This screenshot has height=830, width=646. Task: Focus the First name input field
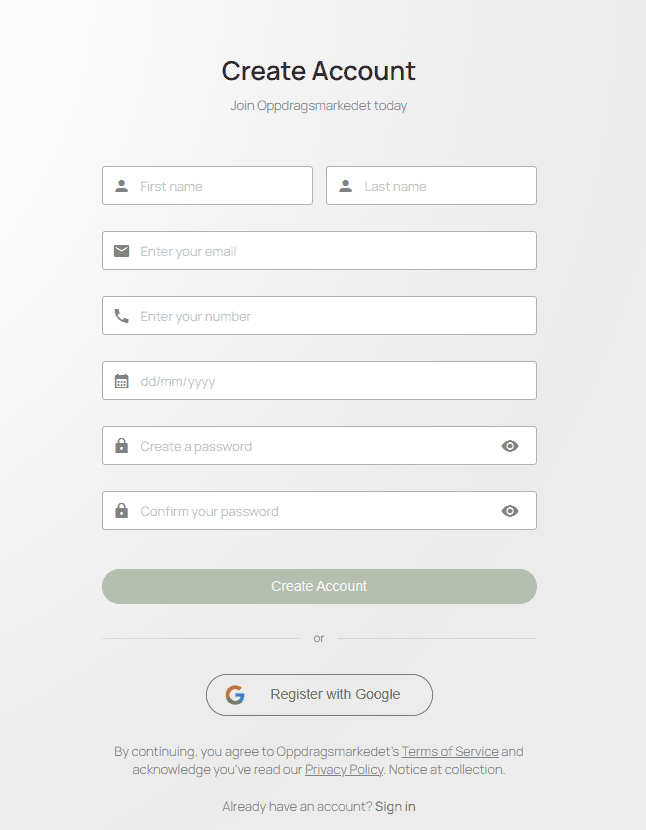[x=220, y=186]
